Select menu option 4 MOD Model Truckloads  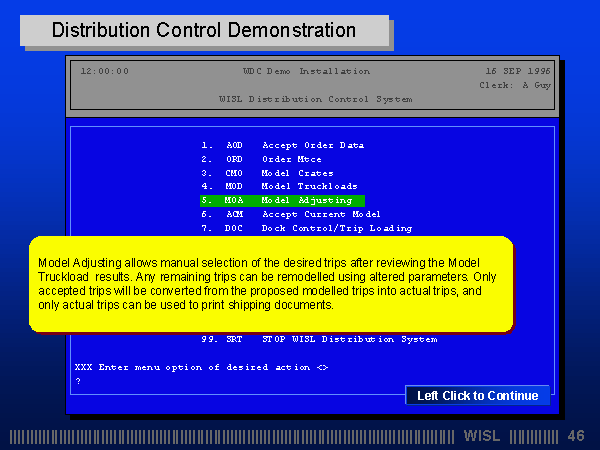coord(279,186)
